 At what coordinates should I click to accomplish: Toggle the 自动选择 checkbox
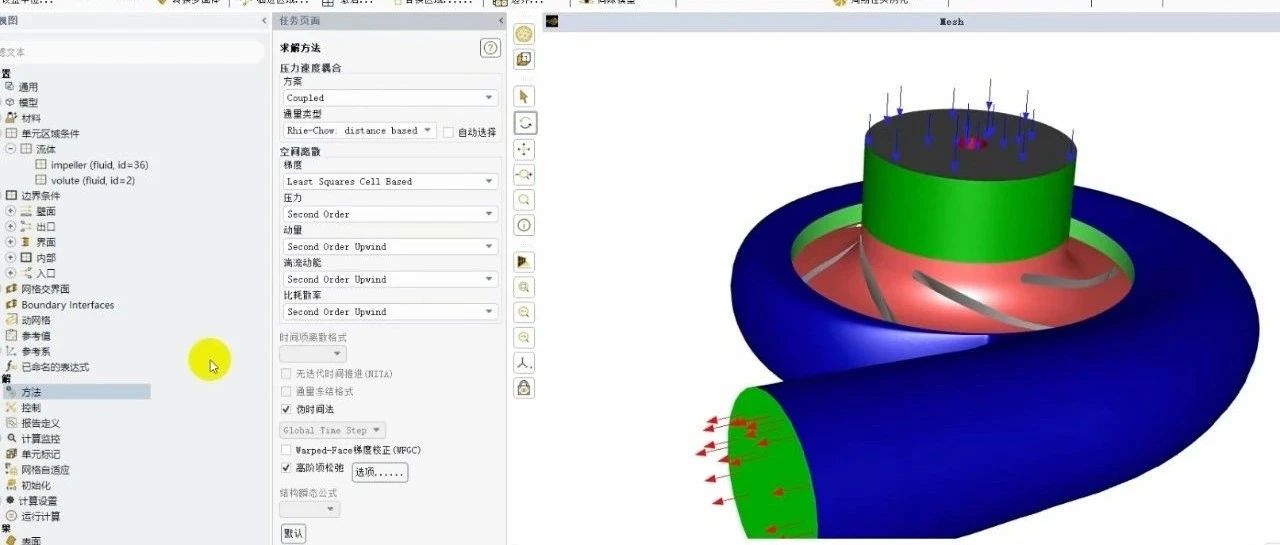tap(448, 131)
